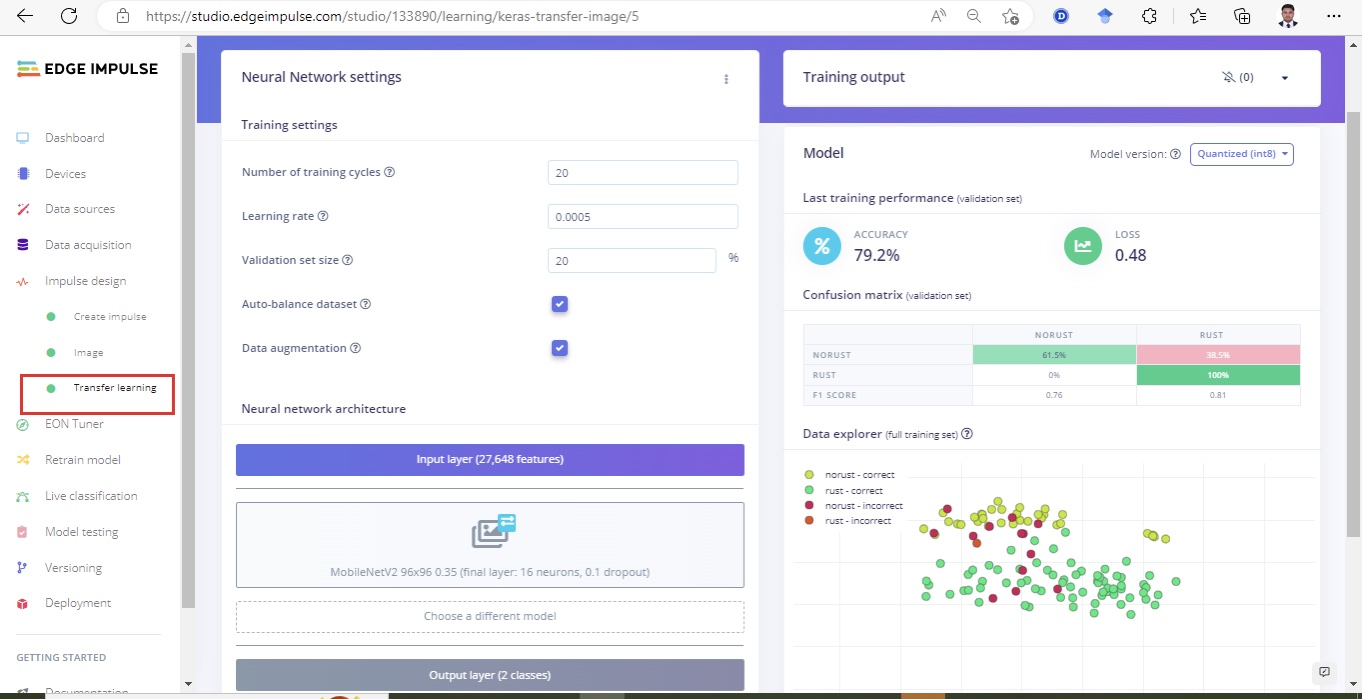Screen dimensions: 1362x699
Task: Click the Data explorer help icon
Action: pos(967,434)
